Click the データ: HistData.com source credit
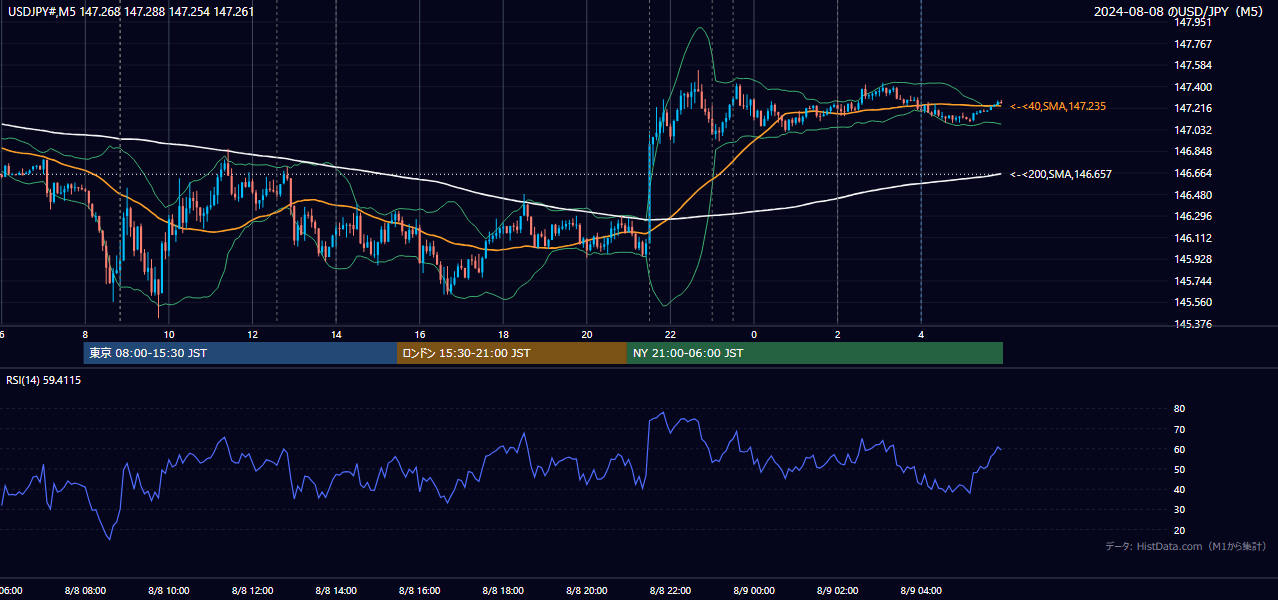This screenshot has height=600, width=1278. tap(1186, 546)
